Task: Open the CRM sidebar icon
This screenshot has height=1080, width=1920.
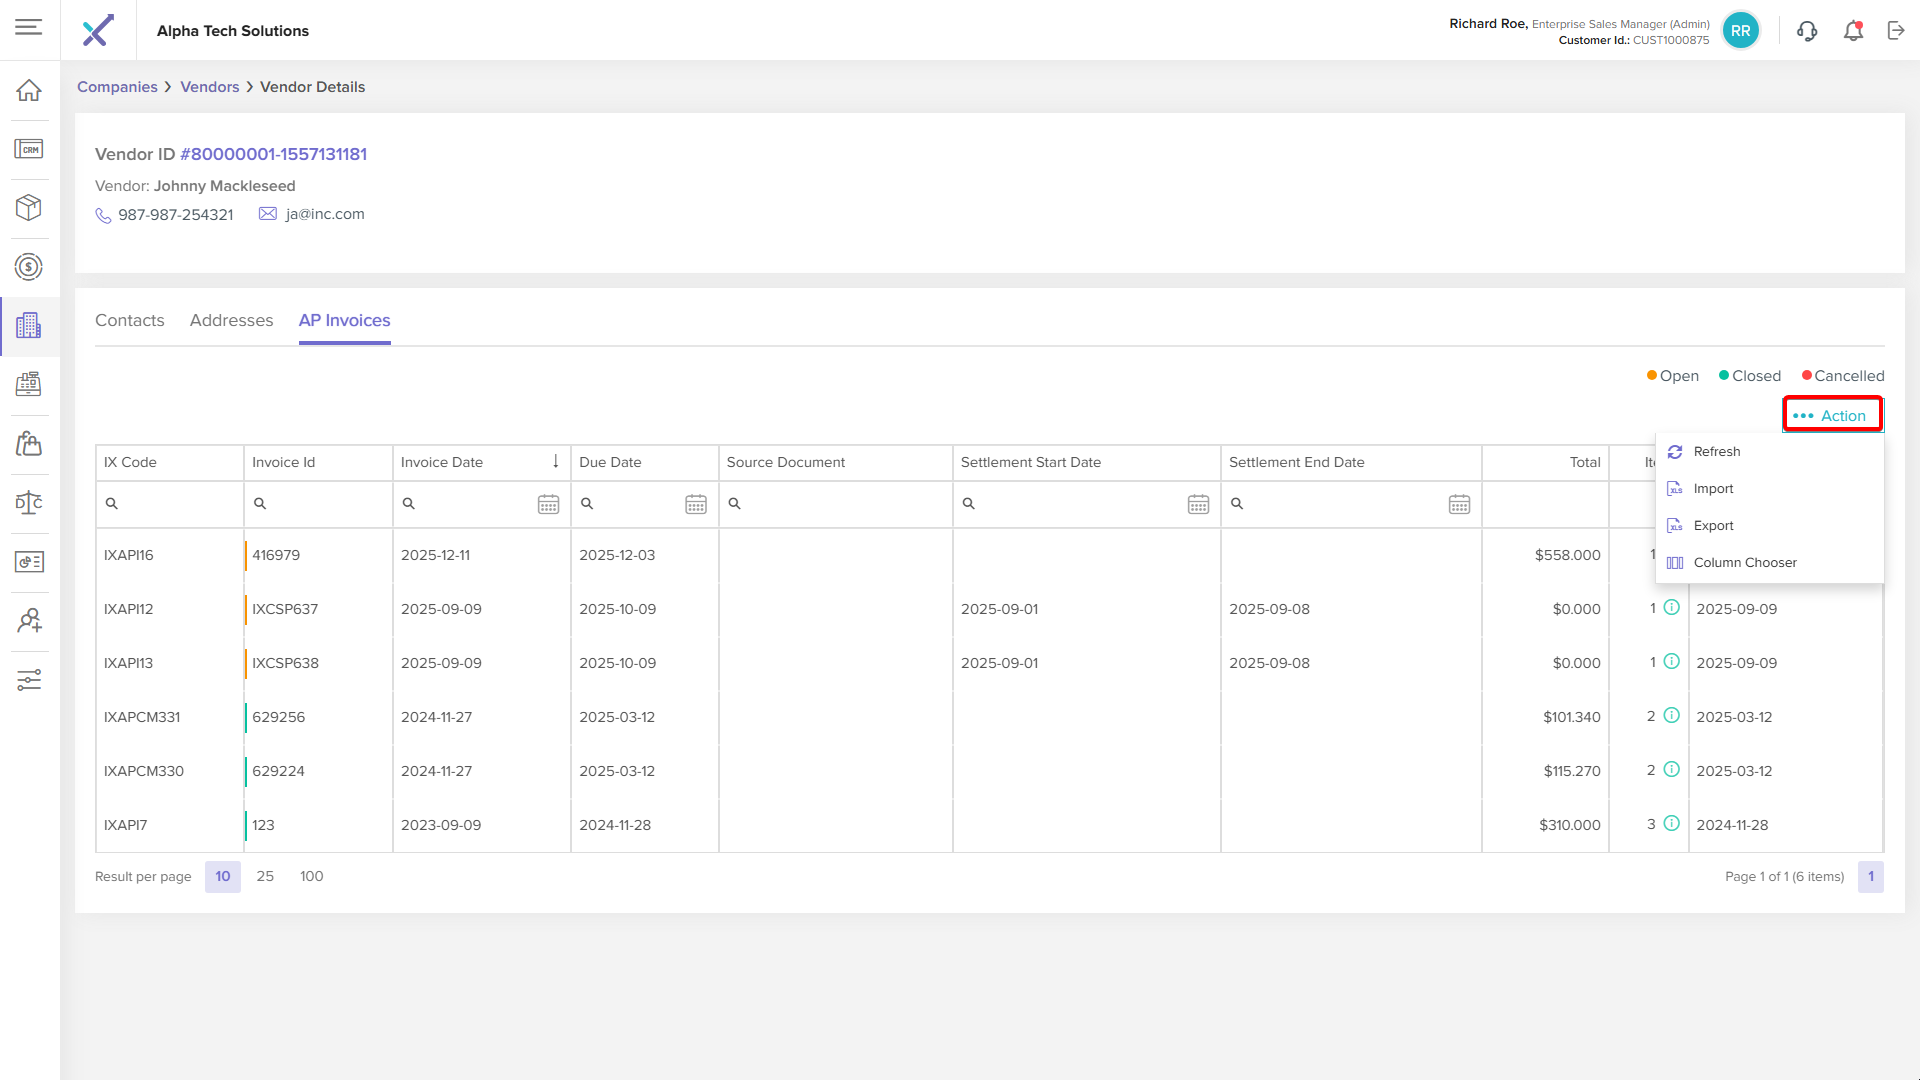Action: [29, 149]
